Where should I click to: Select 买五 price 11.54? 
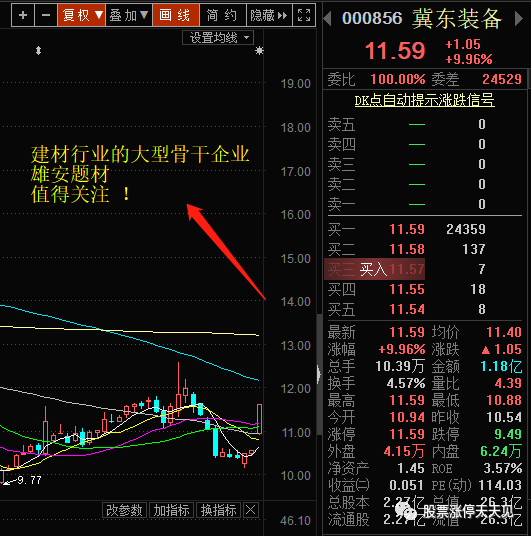tap(407, 309)
